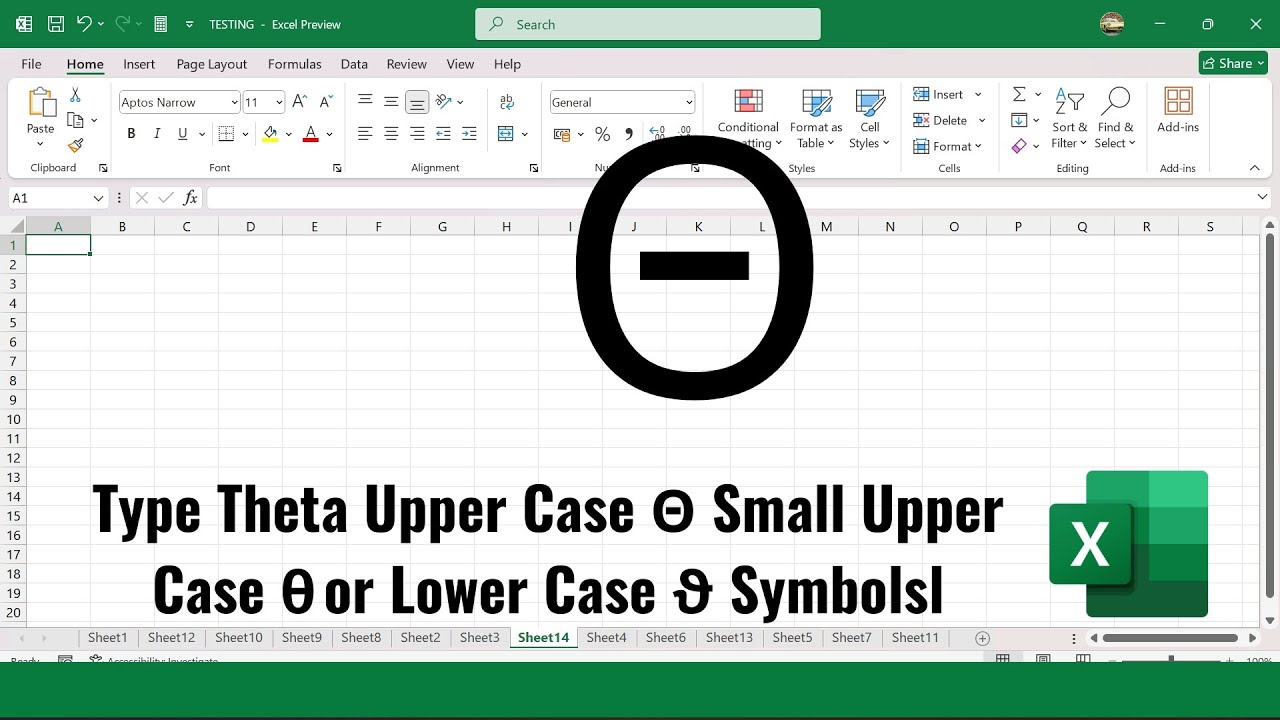This screenshot has height=720, width=1280.
Task: Click the Share button
Action: click(1233, 63)
